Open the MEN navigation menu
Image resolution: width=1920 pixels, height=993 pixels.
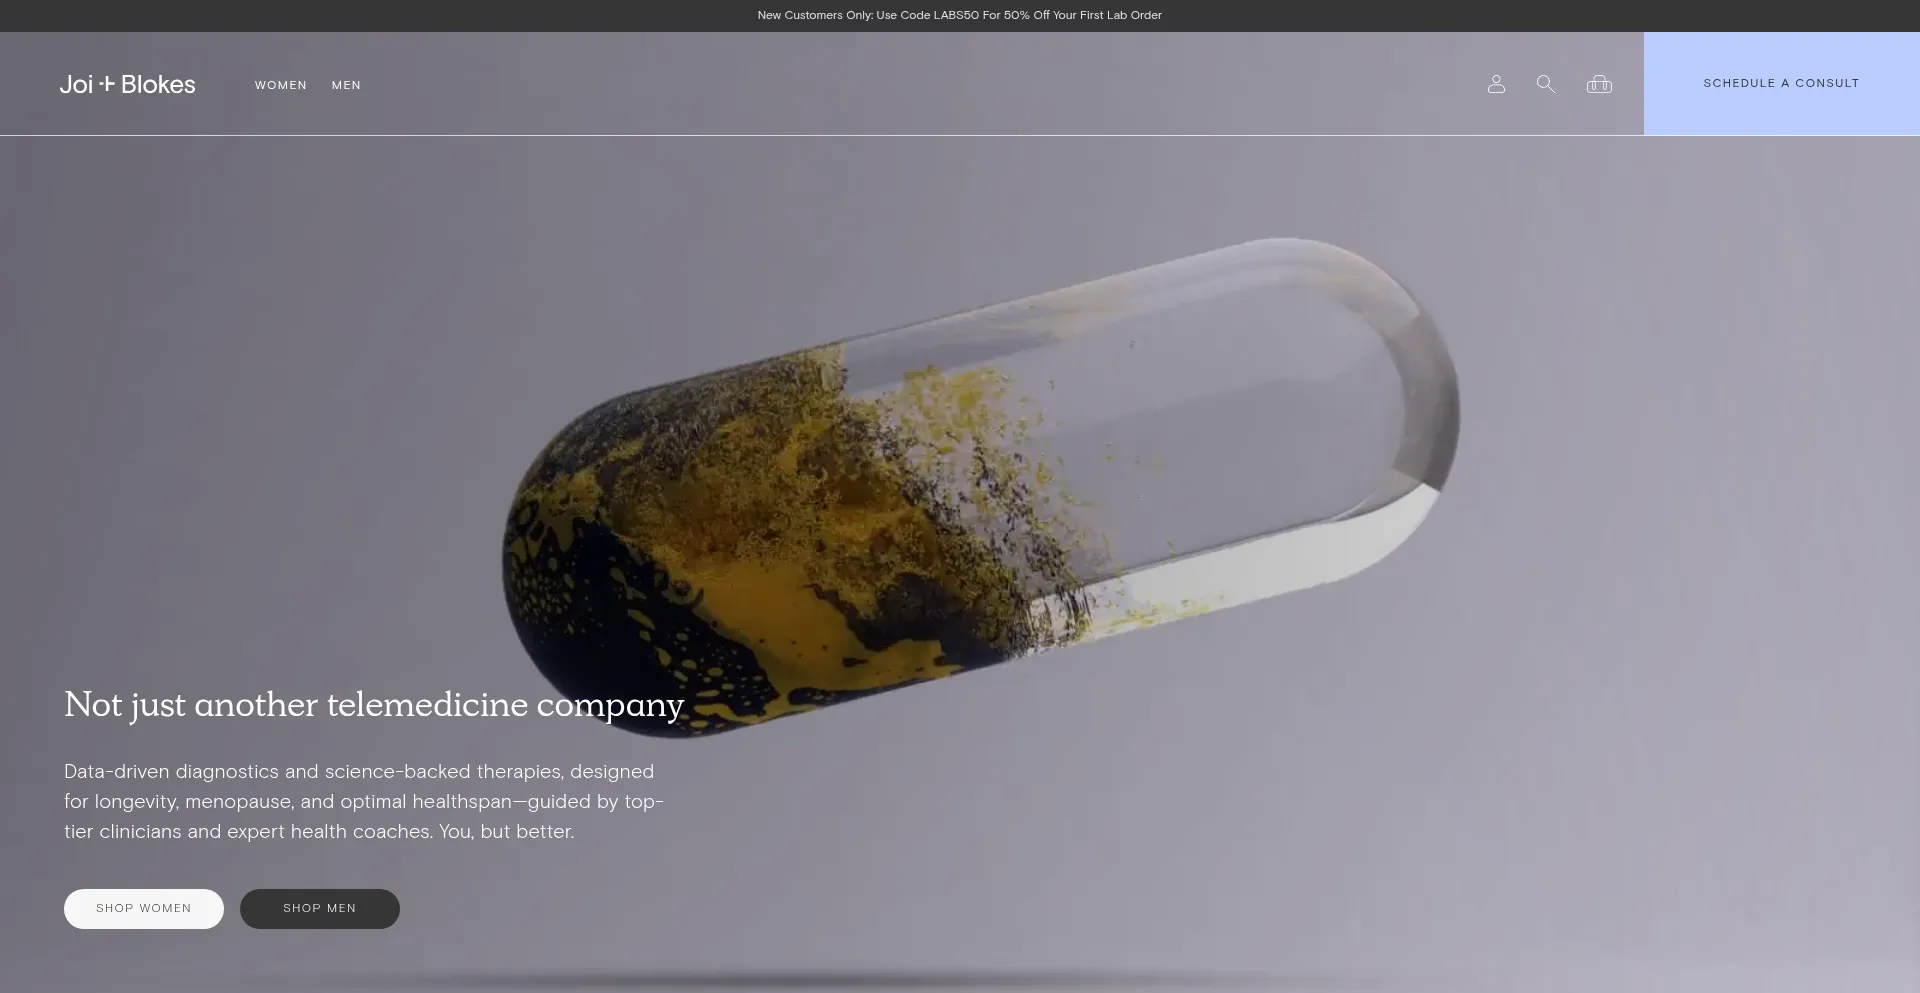pos(346,85)
